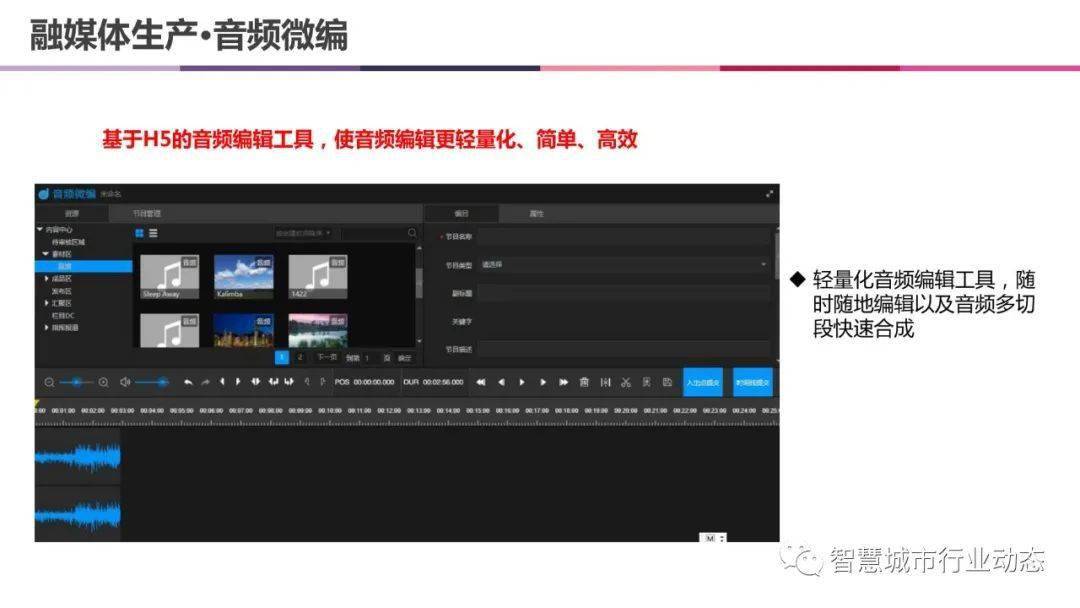Image resolution: width=1080 pixels, height=608 pixels.
Task: Delete the selected clip with trash icon
Action: point(584,382)
